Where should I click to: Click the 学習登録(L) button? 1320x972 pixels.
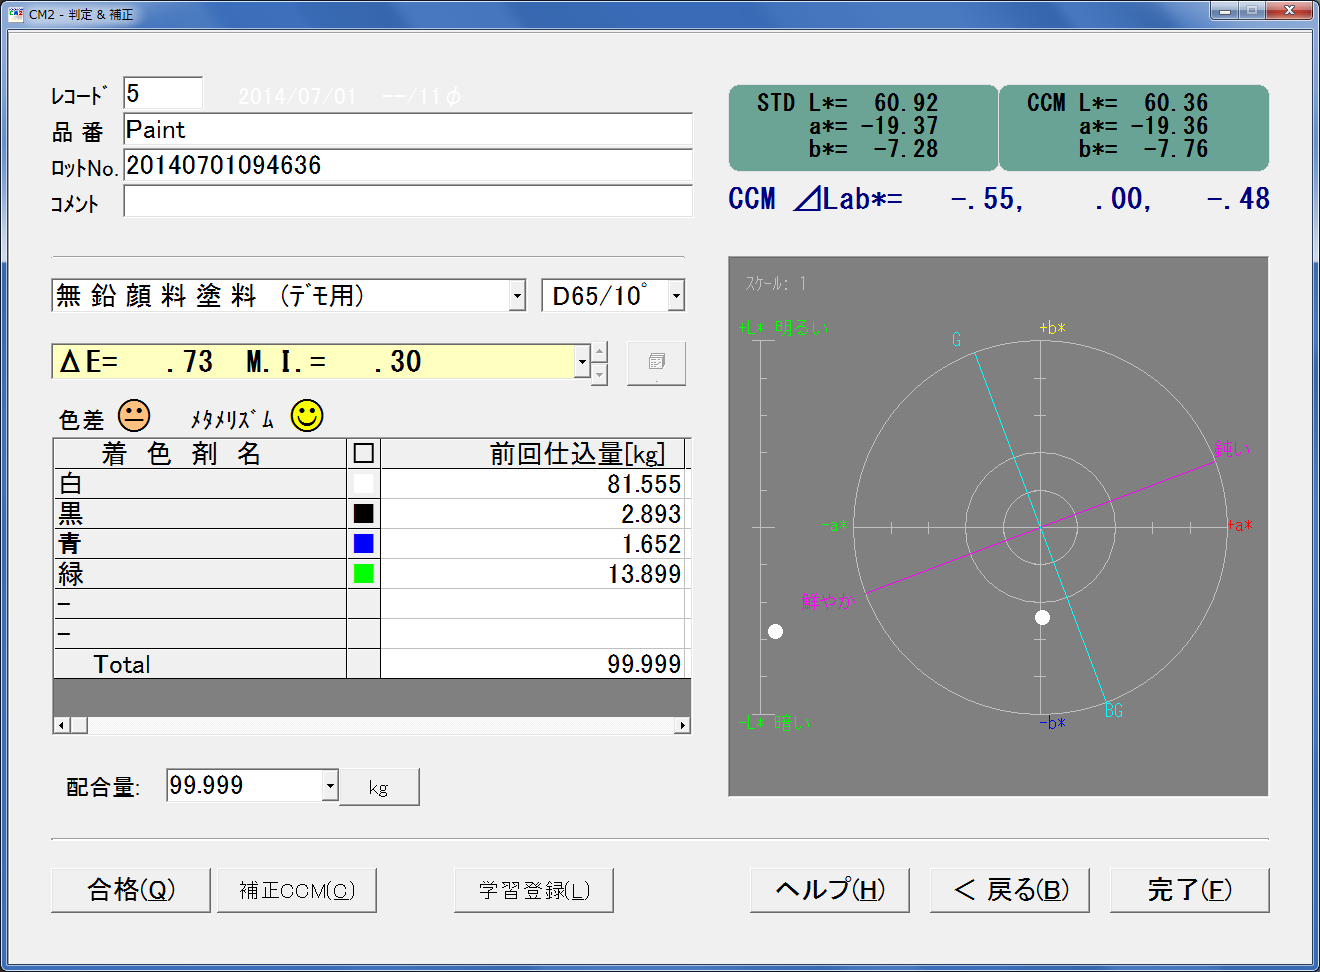[534, 889]
